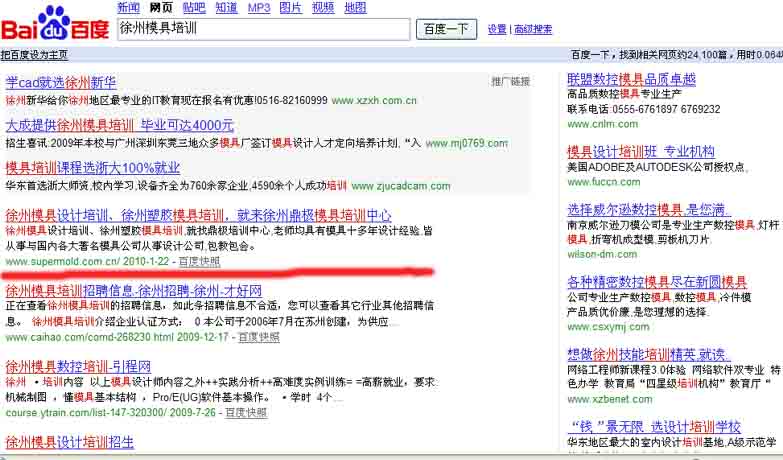This screenshot has width=783, height=460.
Task: Click the Baidu logo
Action: (55, 23)
